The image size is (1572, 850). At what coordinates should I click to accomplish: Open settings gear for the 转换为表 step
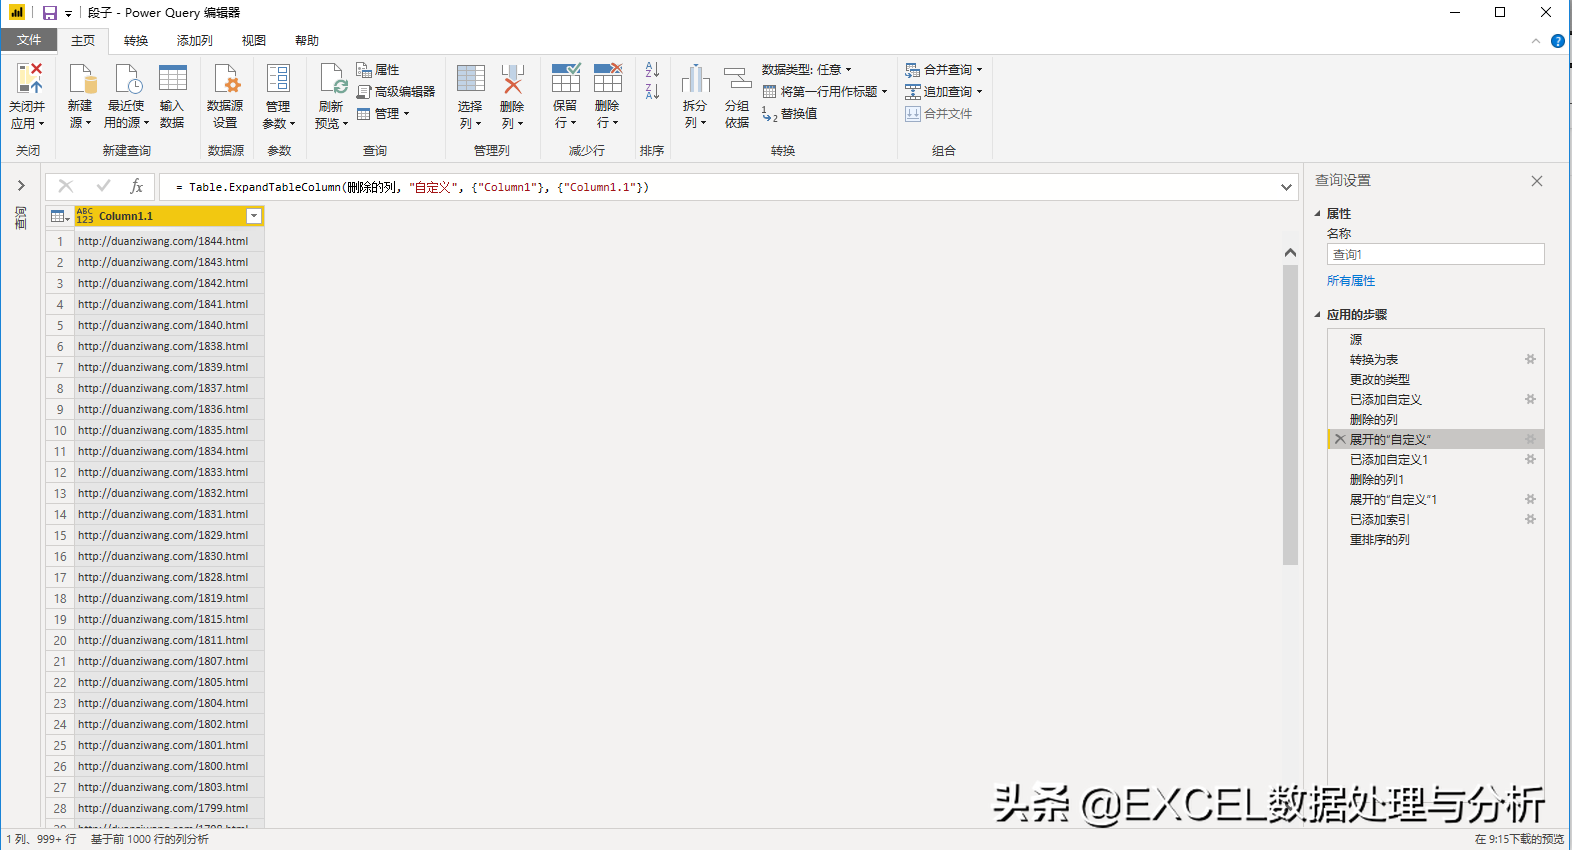click(1530, 359)
